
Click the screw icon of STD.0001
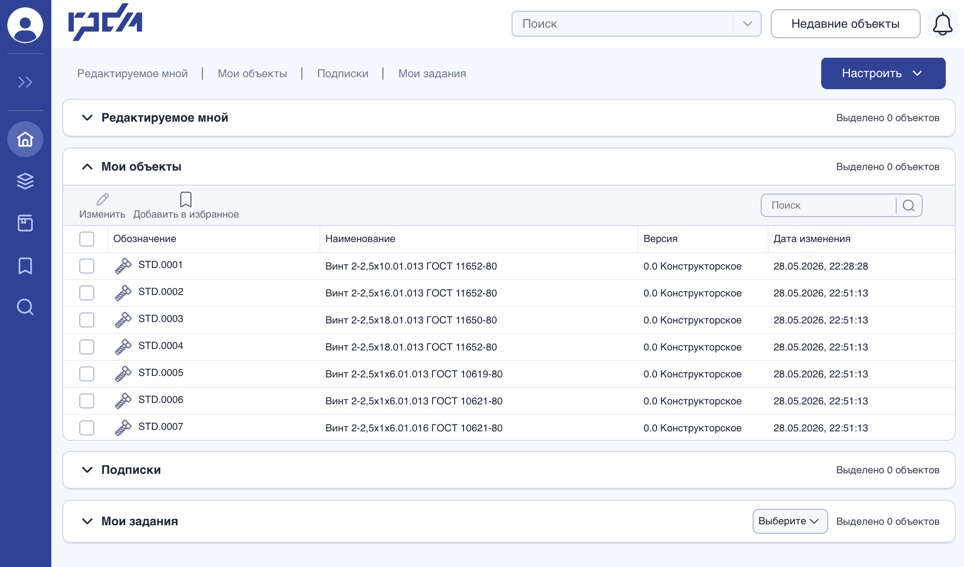123,266
